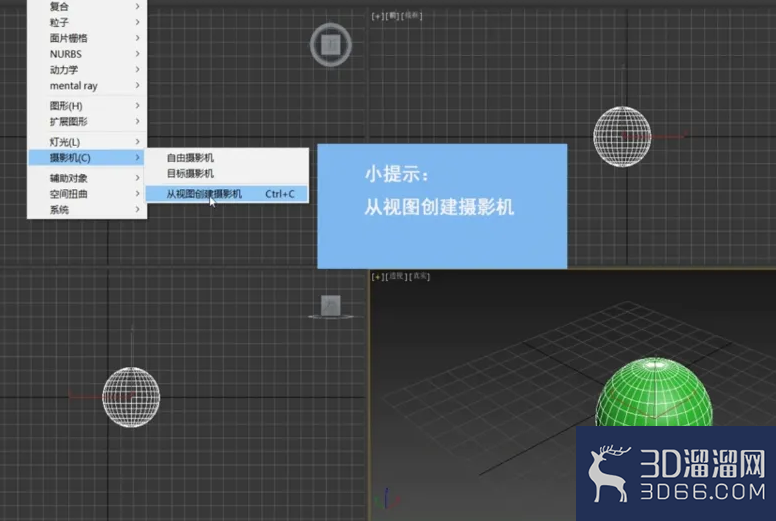Viewport: 776px width, 521px height.
Task: Click the ViewCube in the bottom-left viewport
Action: (x=331, y=306)
